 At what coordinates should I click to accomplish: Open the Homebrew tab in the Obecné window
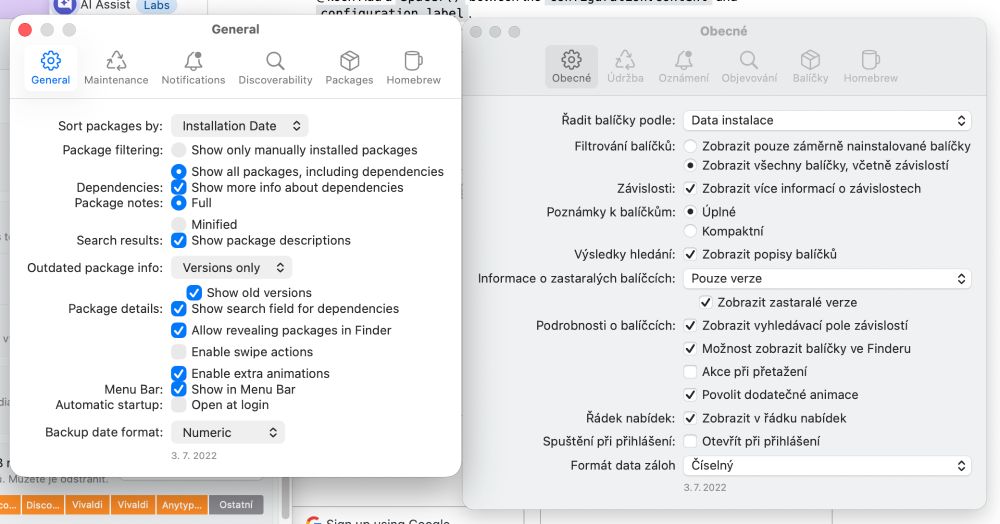871,66
